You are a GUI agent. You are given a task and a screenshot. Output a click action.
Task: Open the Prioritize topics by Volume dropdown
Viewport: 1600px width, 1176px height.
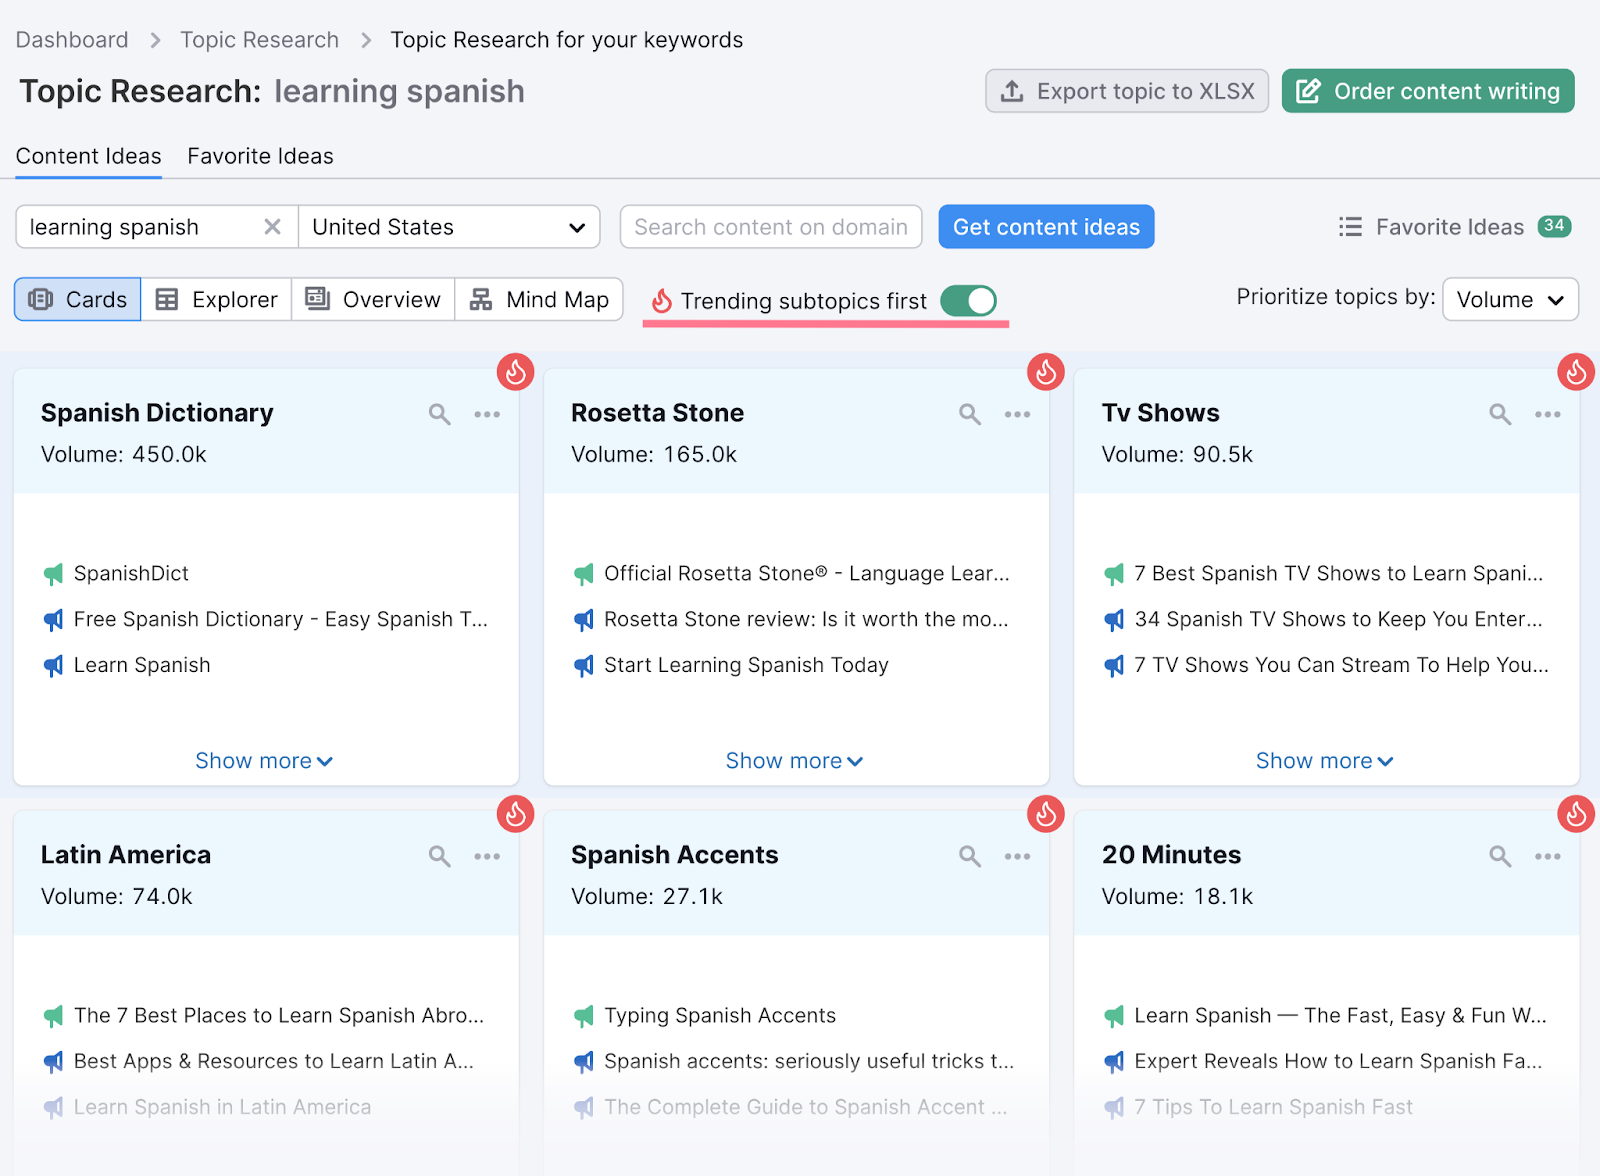click(x=1510, y=300)
